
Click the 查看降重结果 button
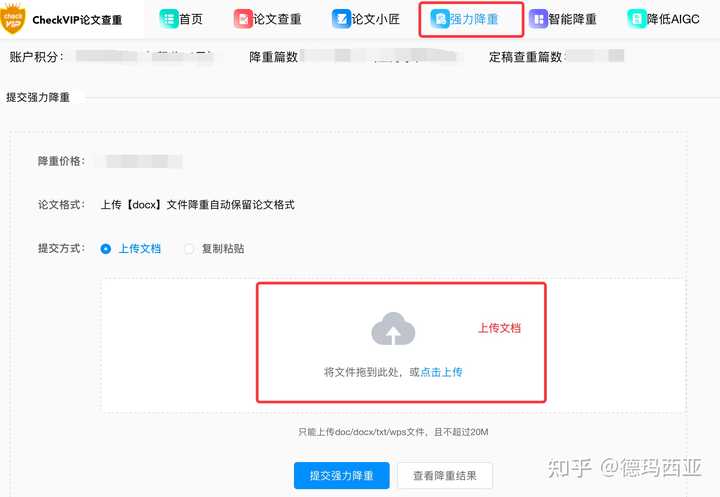pyautogui.click(x=445, y=475)
